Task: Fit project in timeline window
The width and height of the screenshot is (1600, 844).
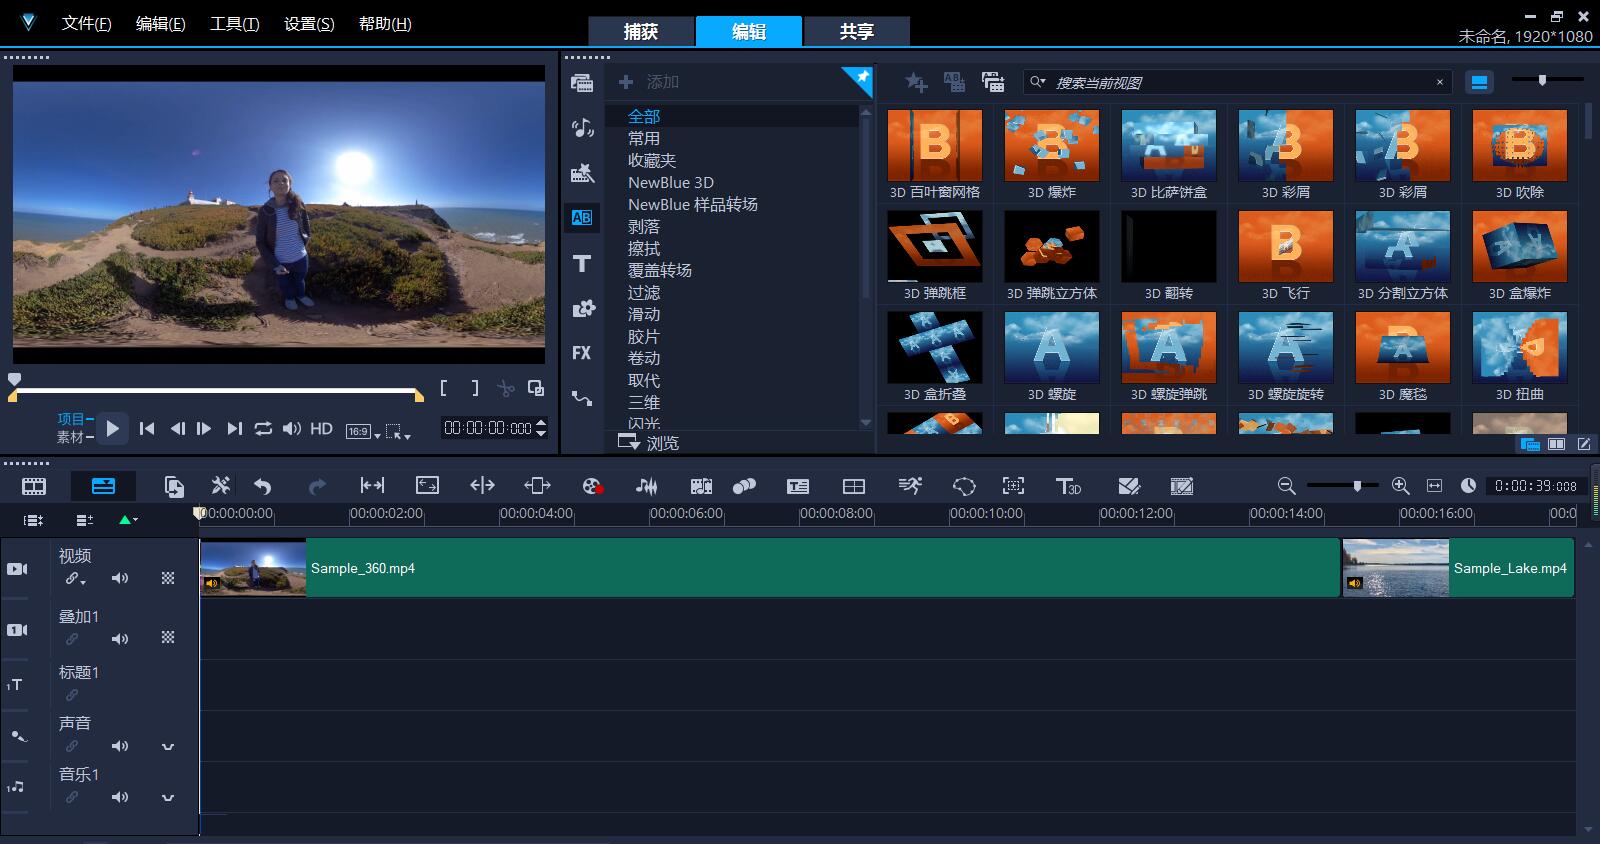Action: (x=1434, y=486)
